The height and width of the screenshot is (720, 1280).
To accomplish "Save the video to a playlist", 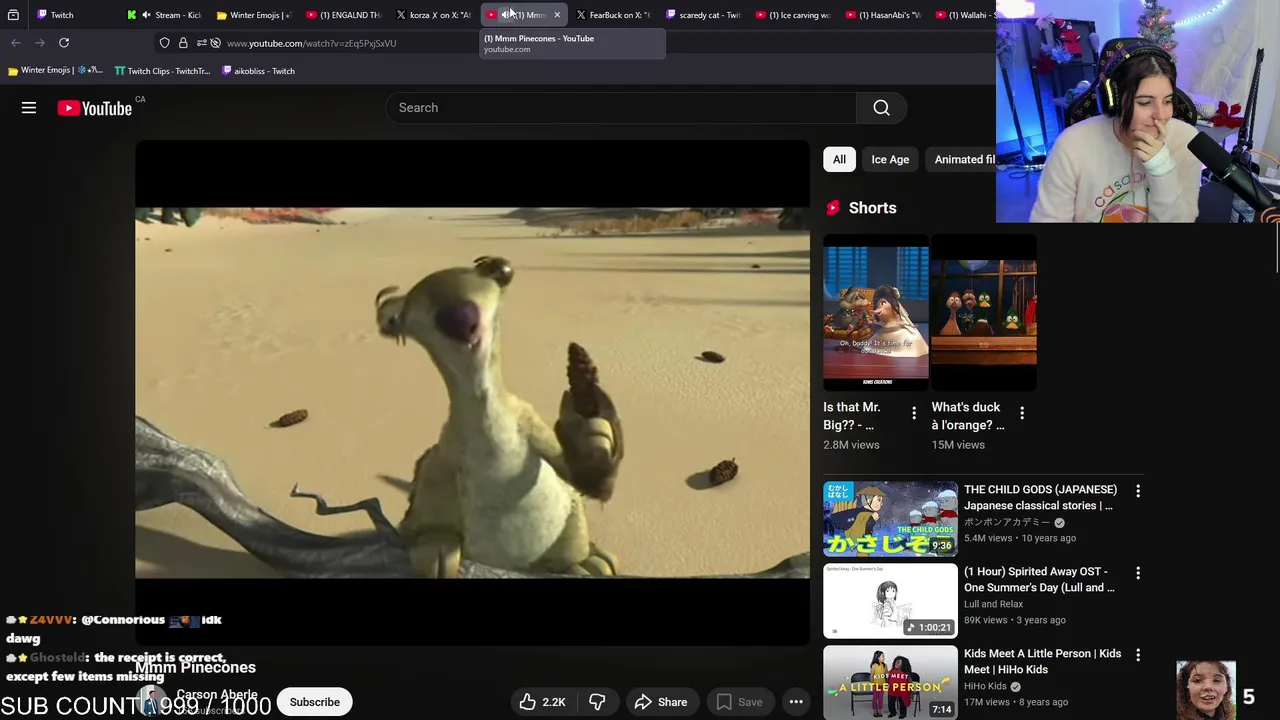I will pyautogui.click(x=739, y=702).
